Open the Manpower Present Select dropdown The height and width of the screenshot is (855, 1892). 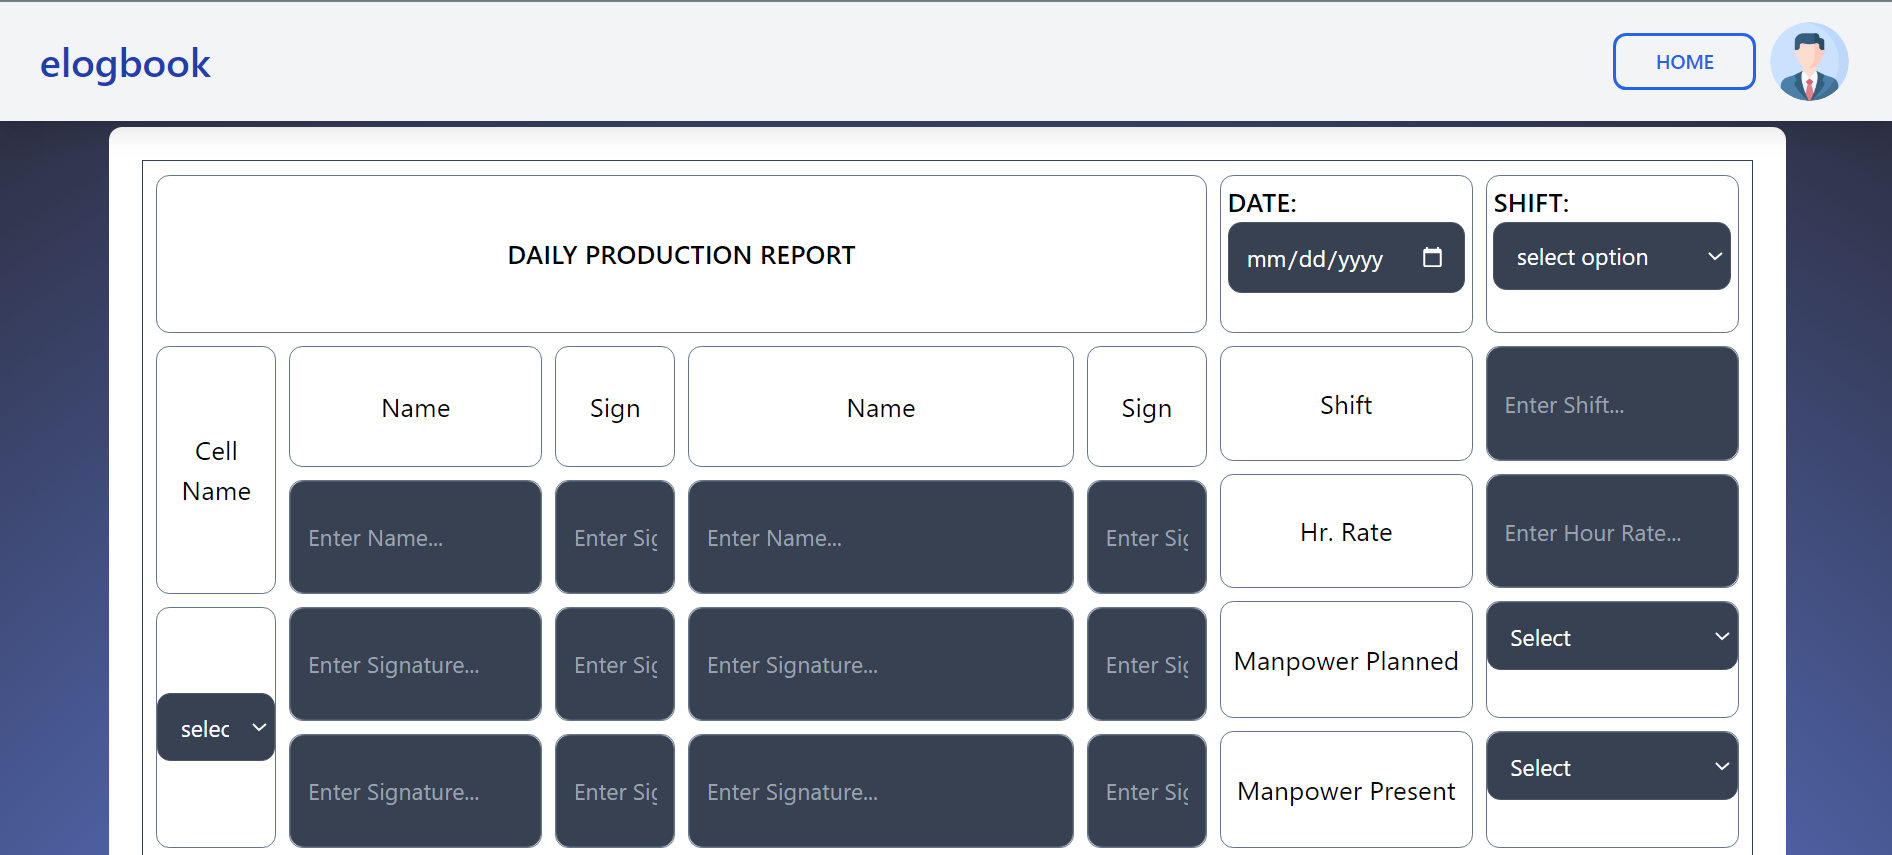(x=1612, y=767)
